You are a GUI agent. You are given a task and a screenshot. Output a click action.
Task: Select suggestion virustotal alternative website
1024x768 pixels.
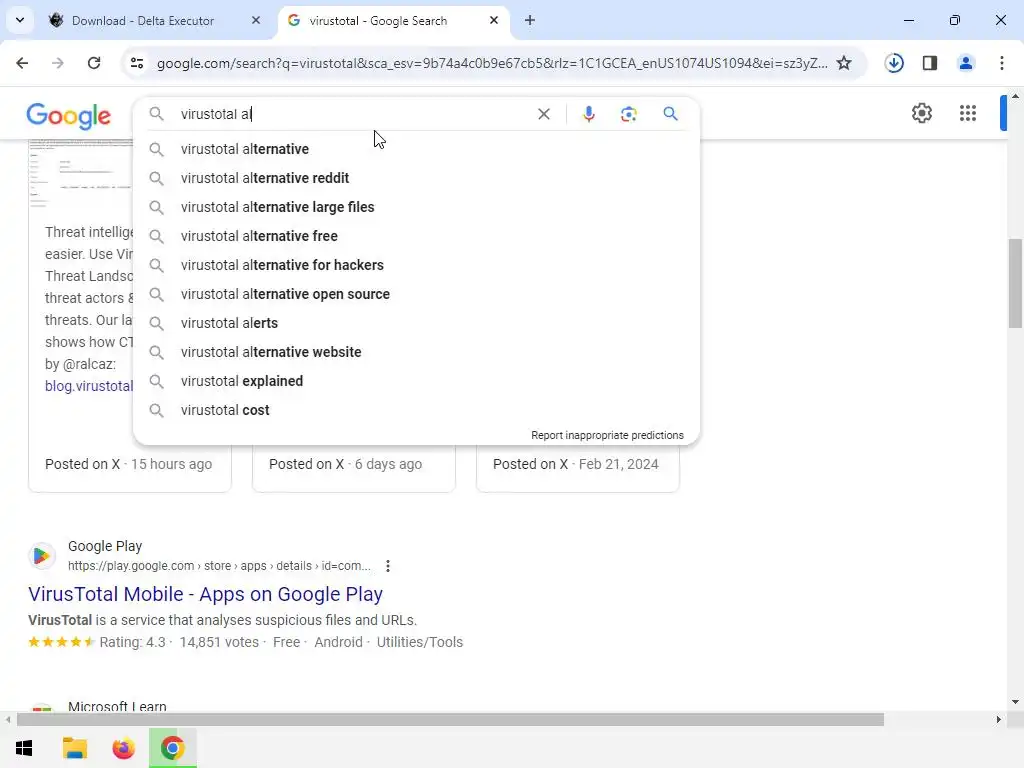pos(416,352)
